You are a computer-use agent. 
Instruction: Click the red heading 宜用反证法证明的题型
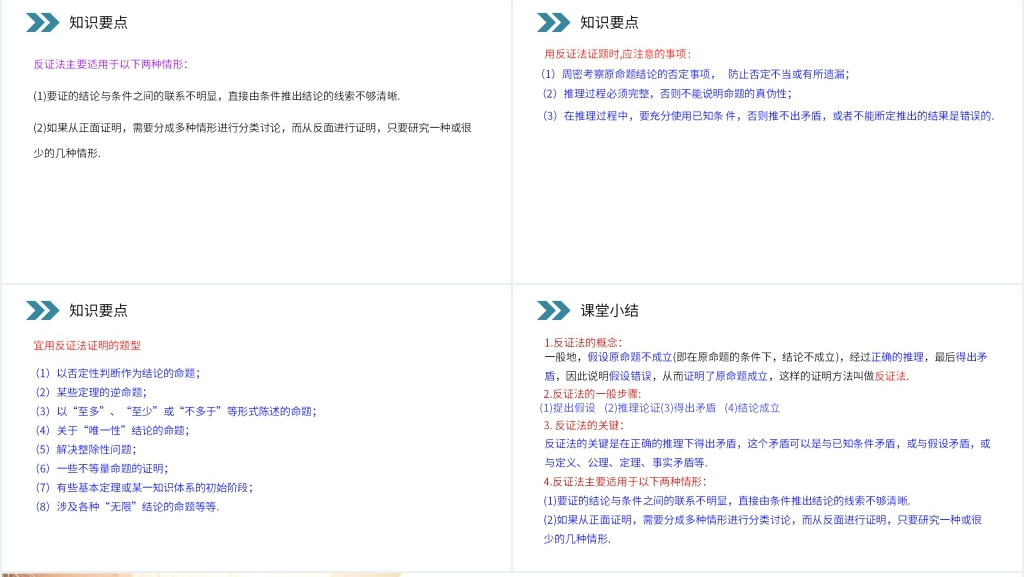click(x=88, y=346)
